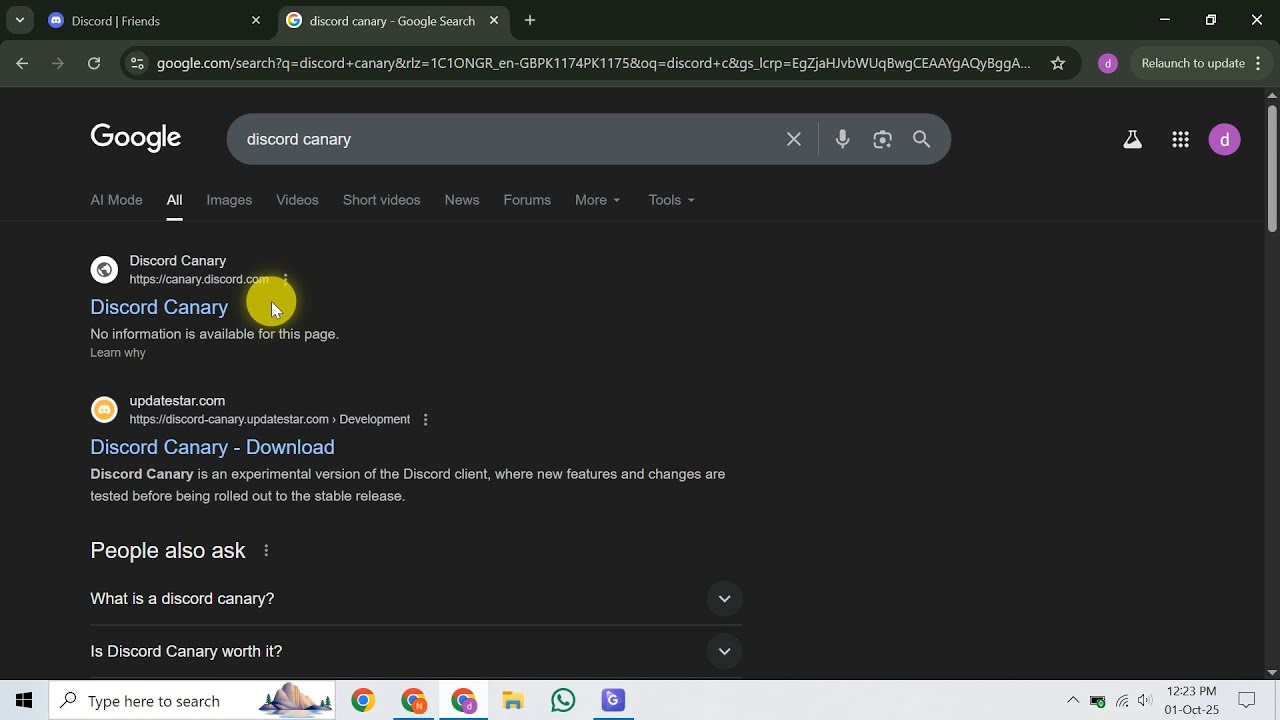Viewport: 1280px width, 720px height.
Task: Click the page vertical scrollbar
Action: pos(1272,170)
